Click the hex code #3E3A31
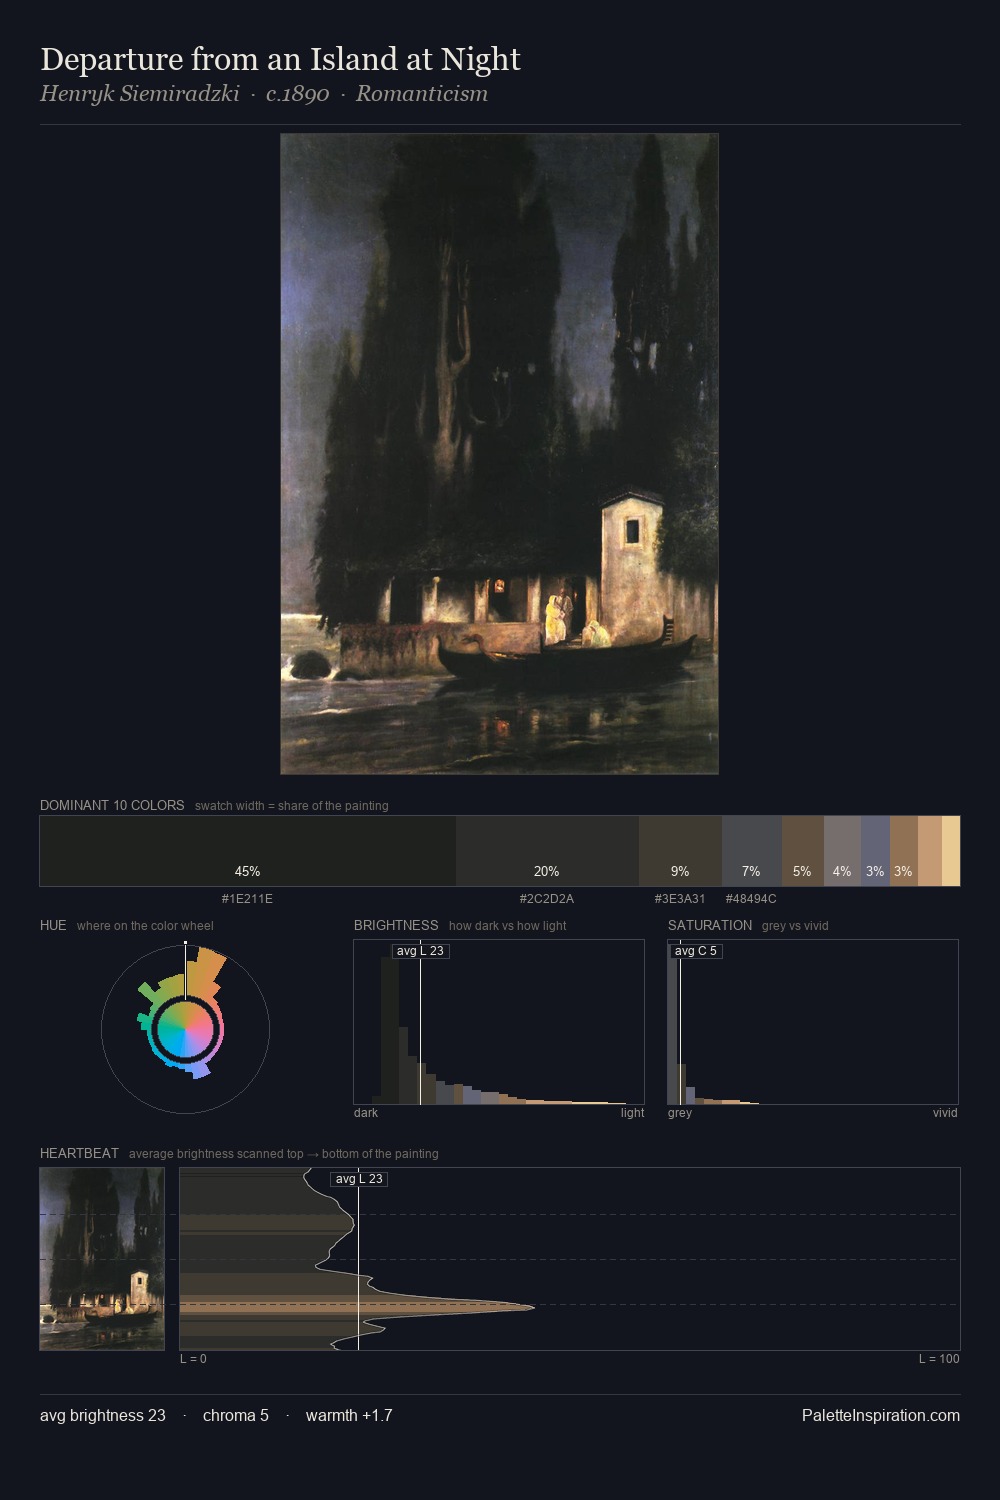The height and width of the screenshot is (1500, 1000). coord(680,899)
